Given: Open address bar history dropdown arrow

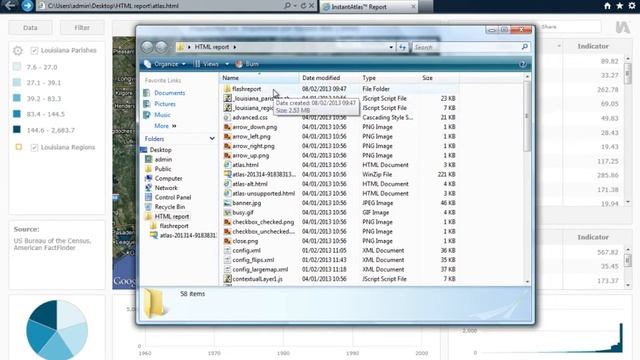Looking at the screenshot, I should click(391, 47).
